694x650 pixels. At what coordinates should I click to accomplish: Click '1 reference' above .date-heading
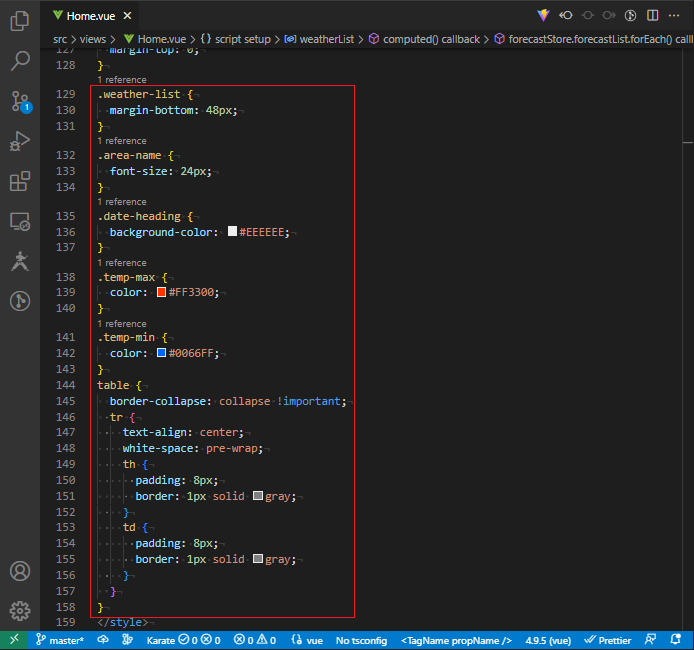tap(122, 202)
